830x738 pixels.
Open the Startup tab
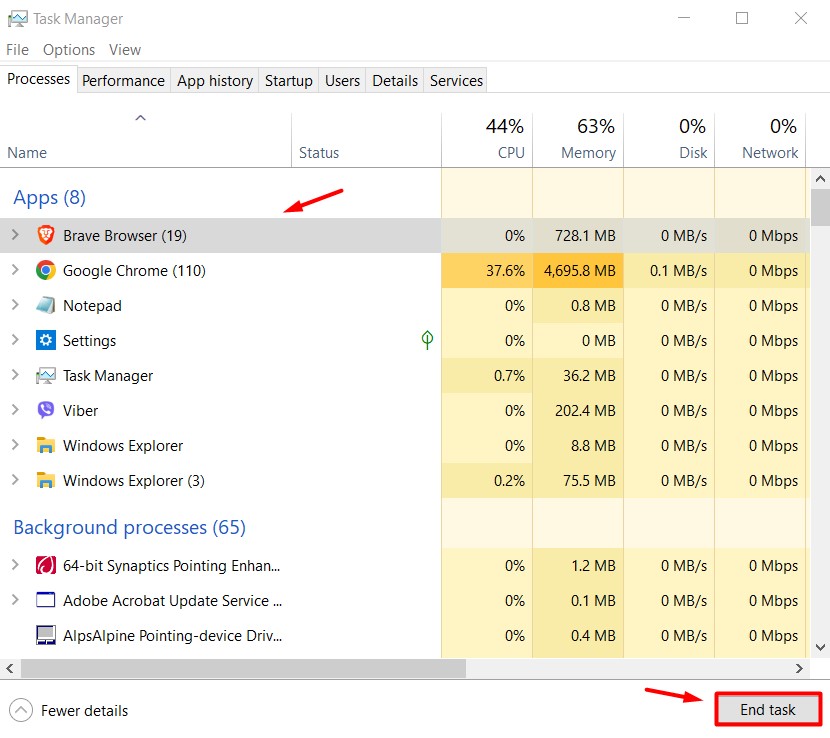tap(288, 80)
